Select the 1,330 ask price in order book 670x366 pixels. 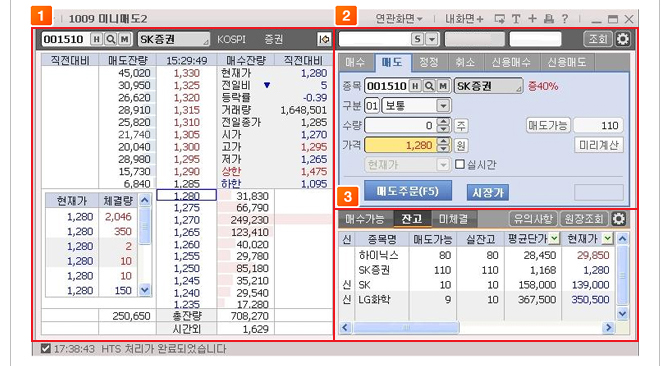[187, 73]
